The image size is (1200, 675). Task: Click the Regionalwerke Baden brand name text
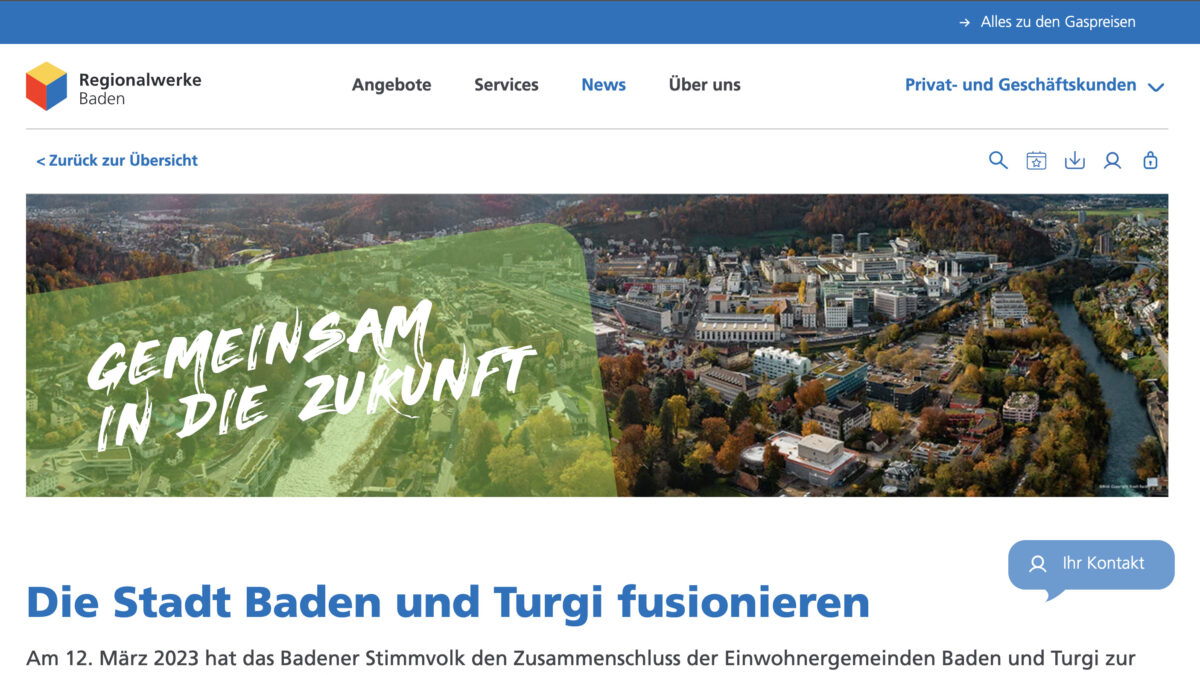point(140,88)
